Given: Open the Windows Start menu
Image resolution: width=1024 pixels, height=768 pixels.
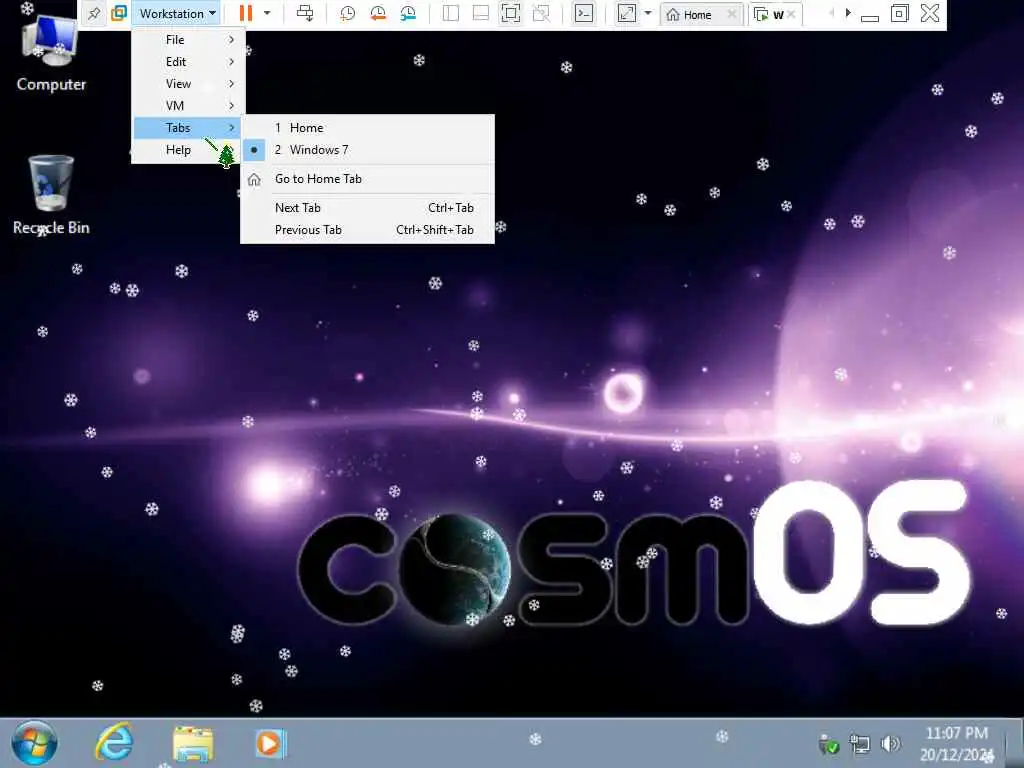Looking at the screenshot, I should tap(34, 743).
